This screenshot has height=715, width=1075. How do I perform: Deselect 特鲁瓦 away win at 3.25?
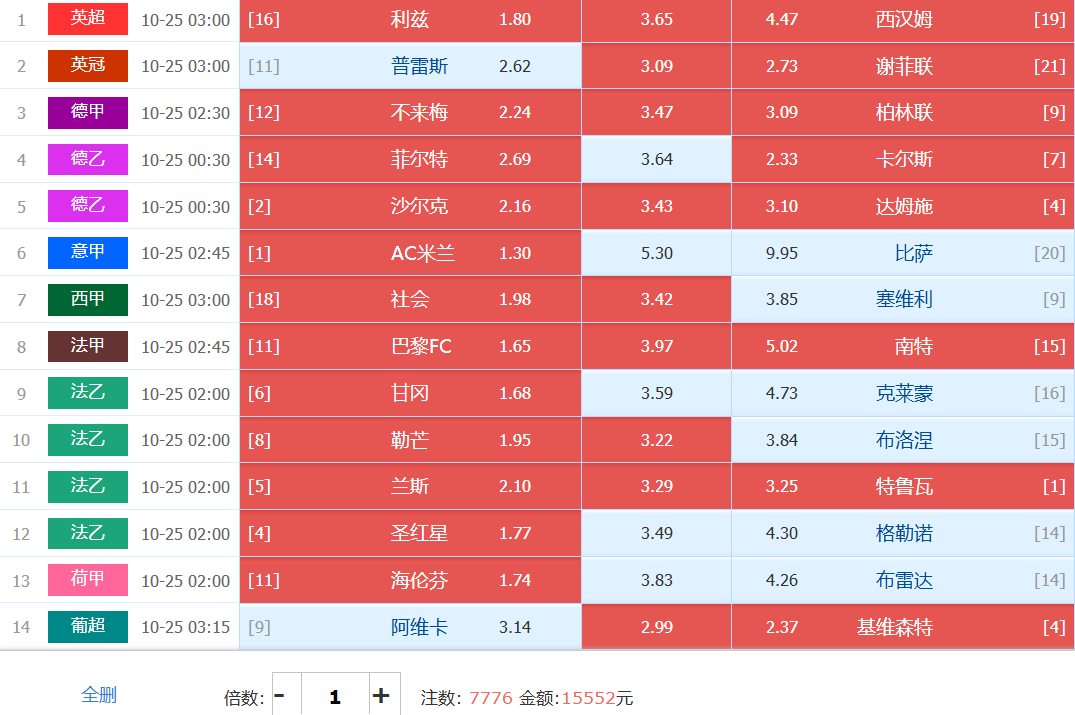pos(902,486)
